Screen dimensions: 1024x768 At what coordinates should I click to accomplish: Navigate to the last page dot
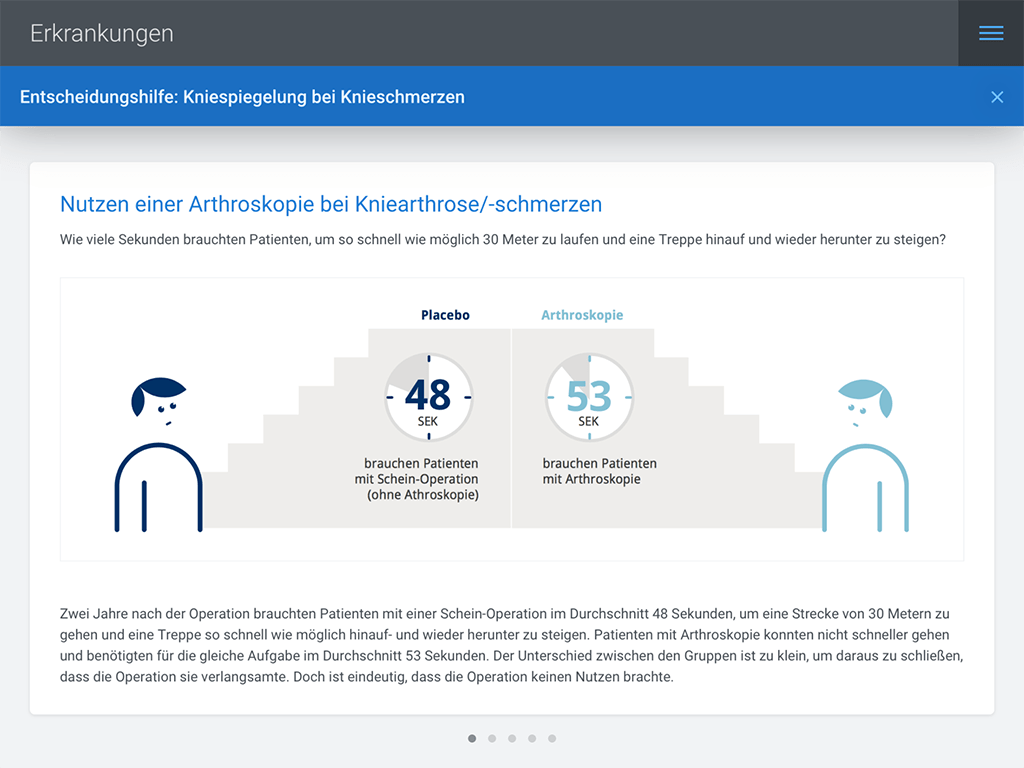point(552,739)
